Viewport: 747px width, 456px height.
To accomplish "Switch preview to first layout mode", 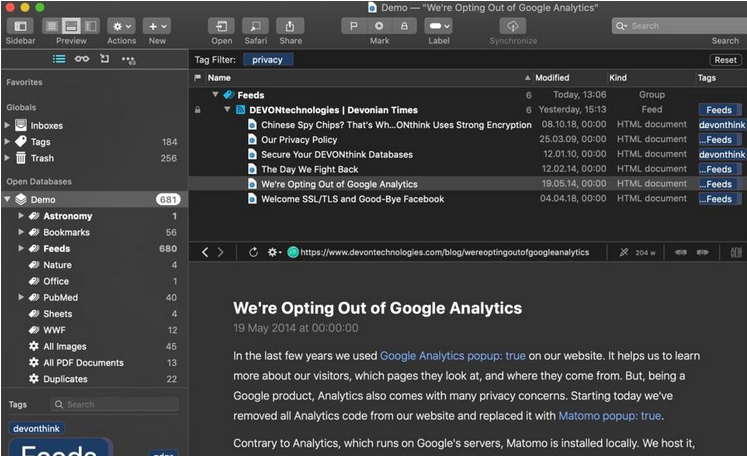I will (x=52, y=26).
